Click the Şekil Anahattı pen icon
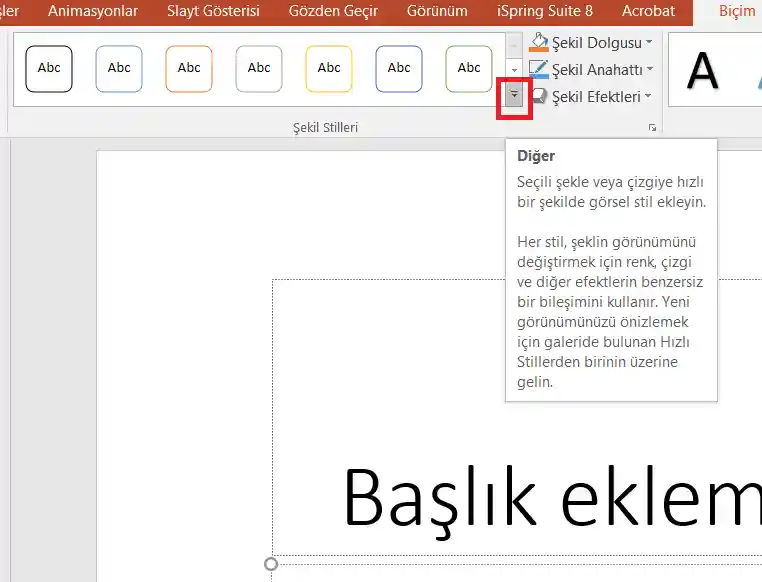The image size is (762, 582). [x=538, y=69]
